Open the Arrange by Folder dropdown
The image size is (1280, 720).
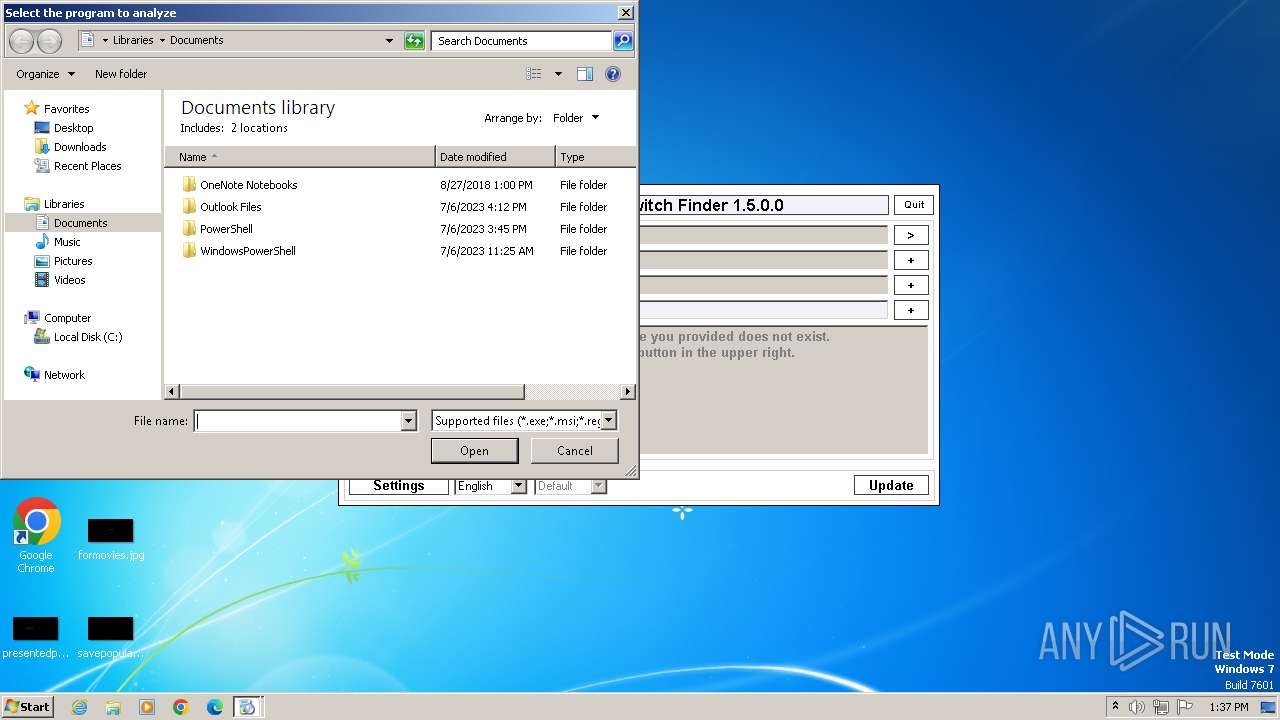click(576, 118)
